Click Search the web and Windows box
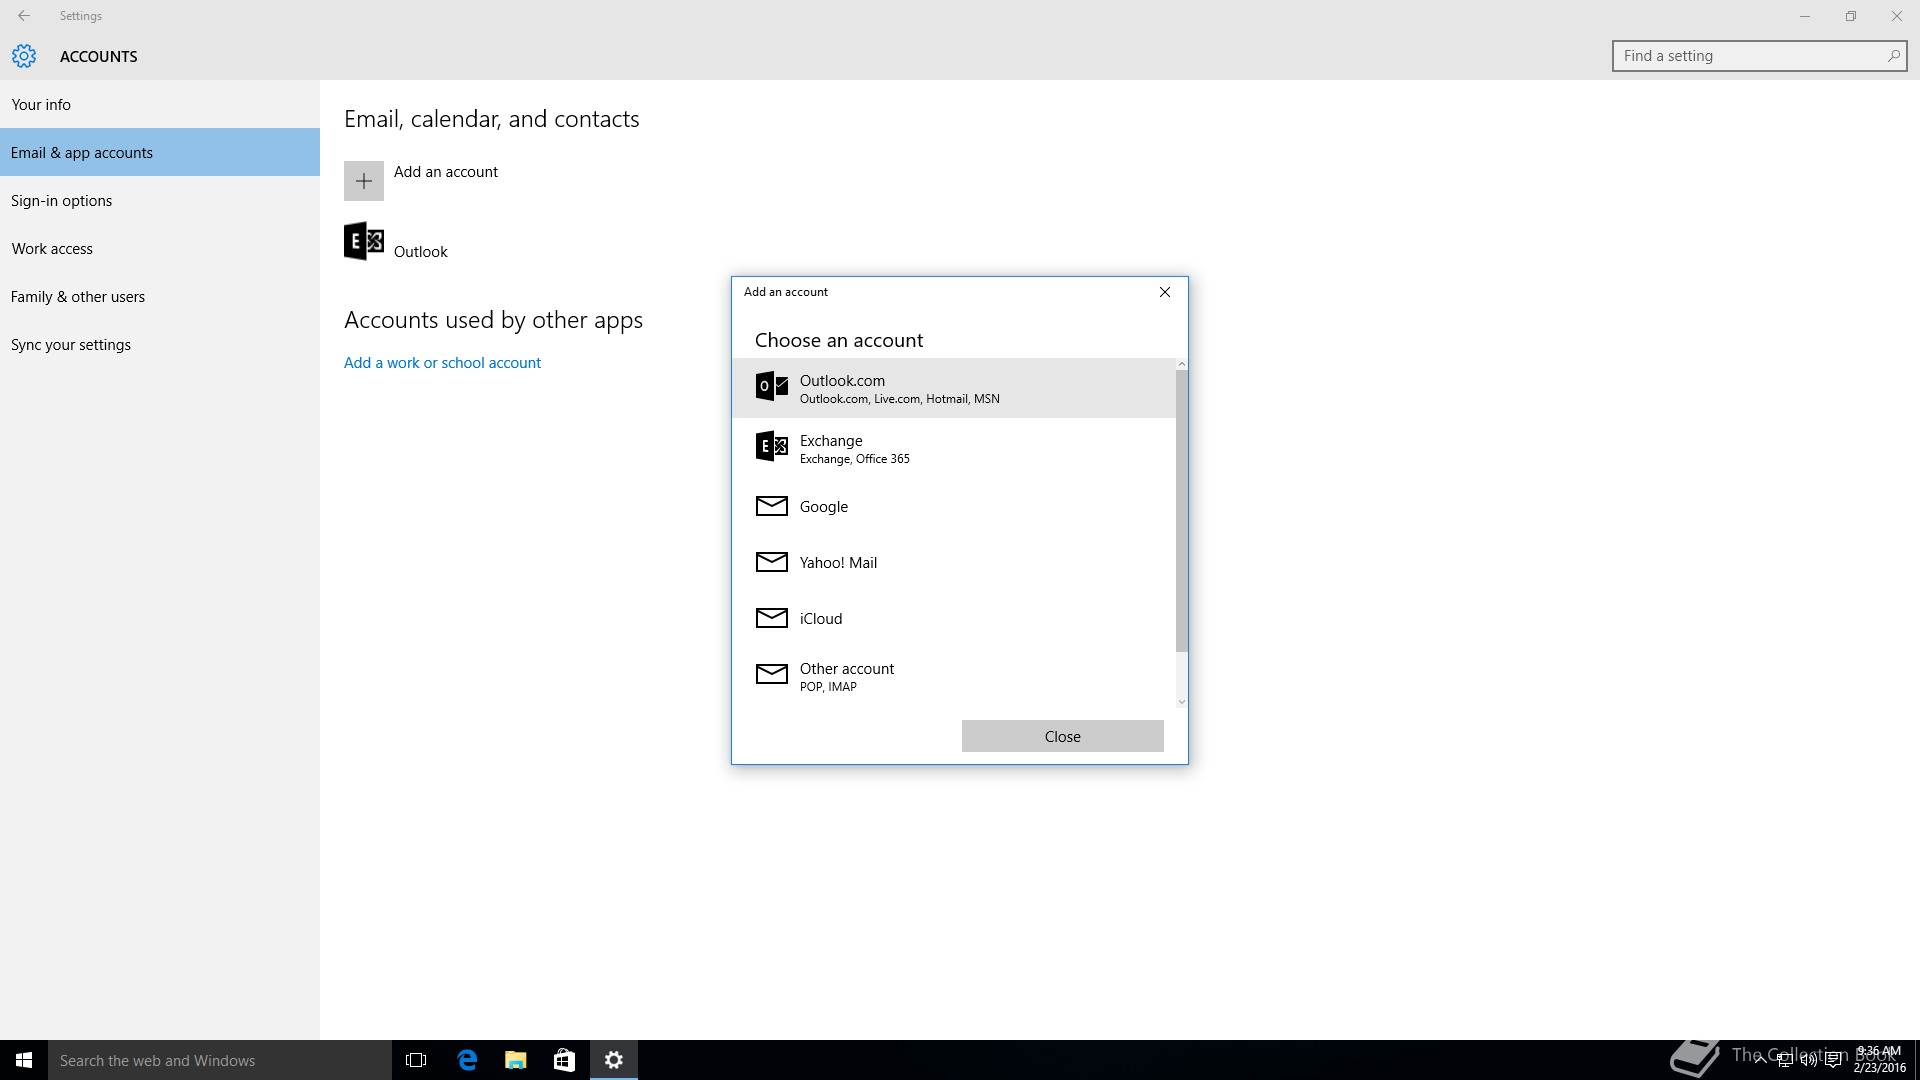Image resolution: width=1920 pixels, height=1080 pixels. [x=220, y=1060]
